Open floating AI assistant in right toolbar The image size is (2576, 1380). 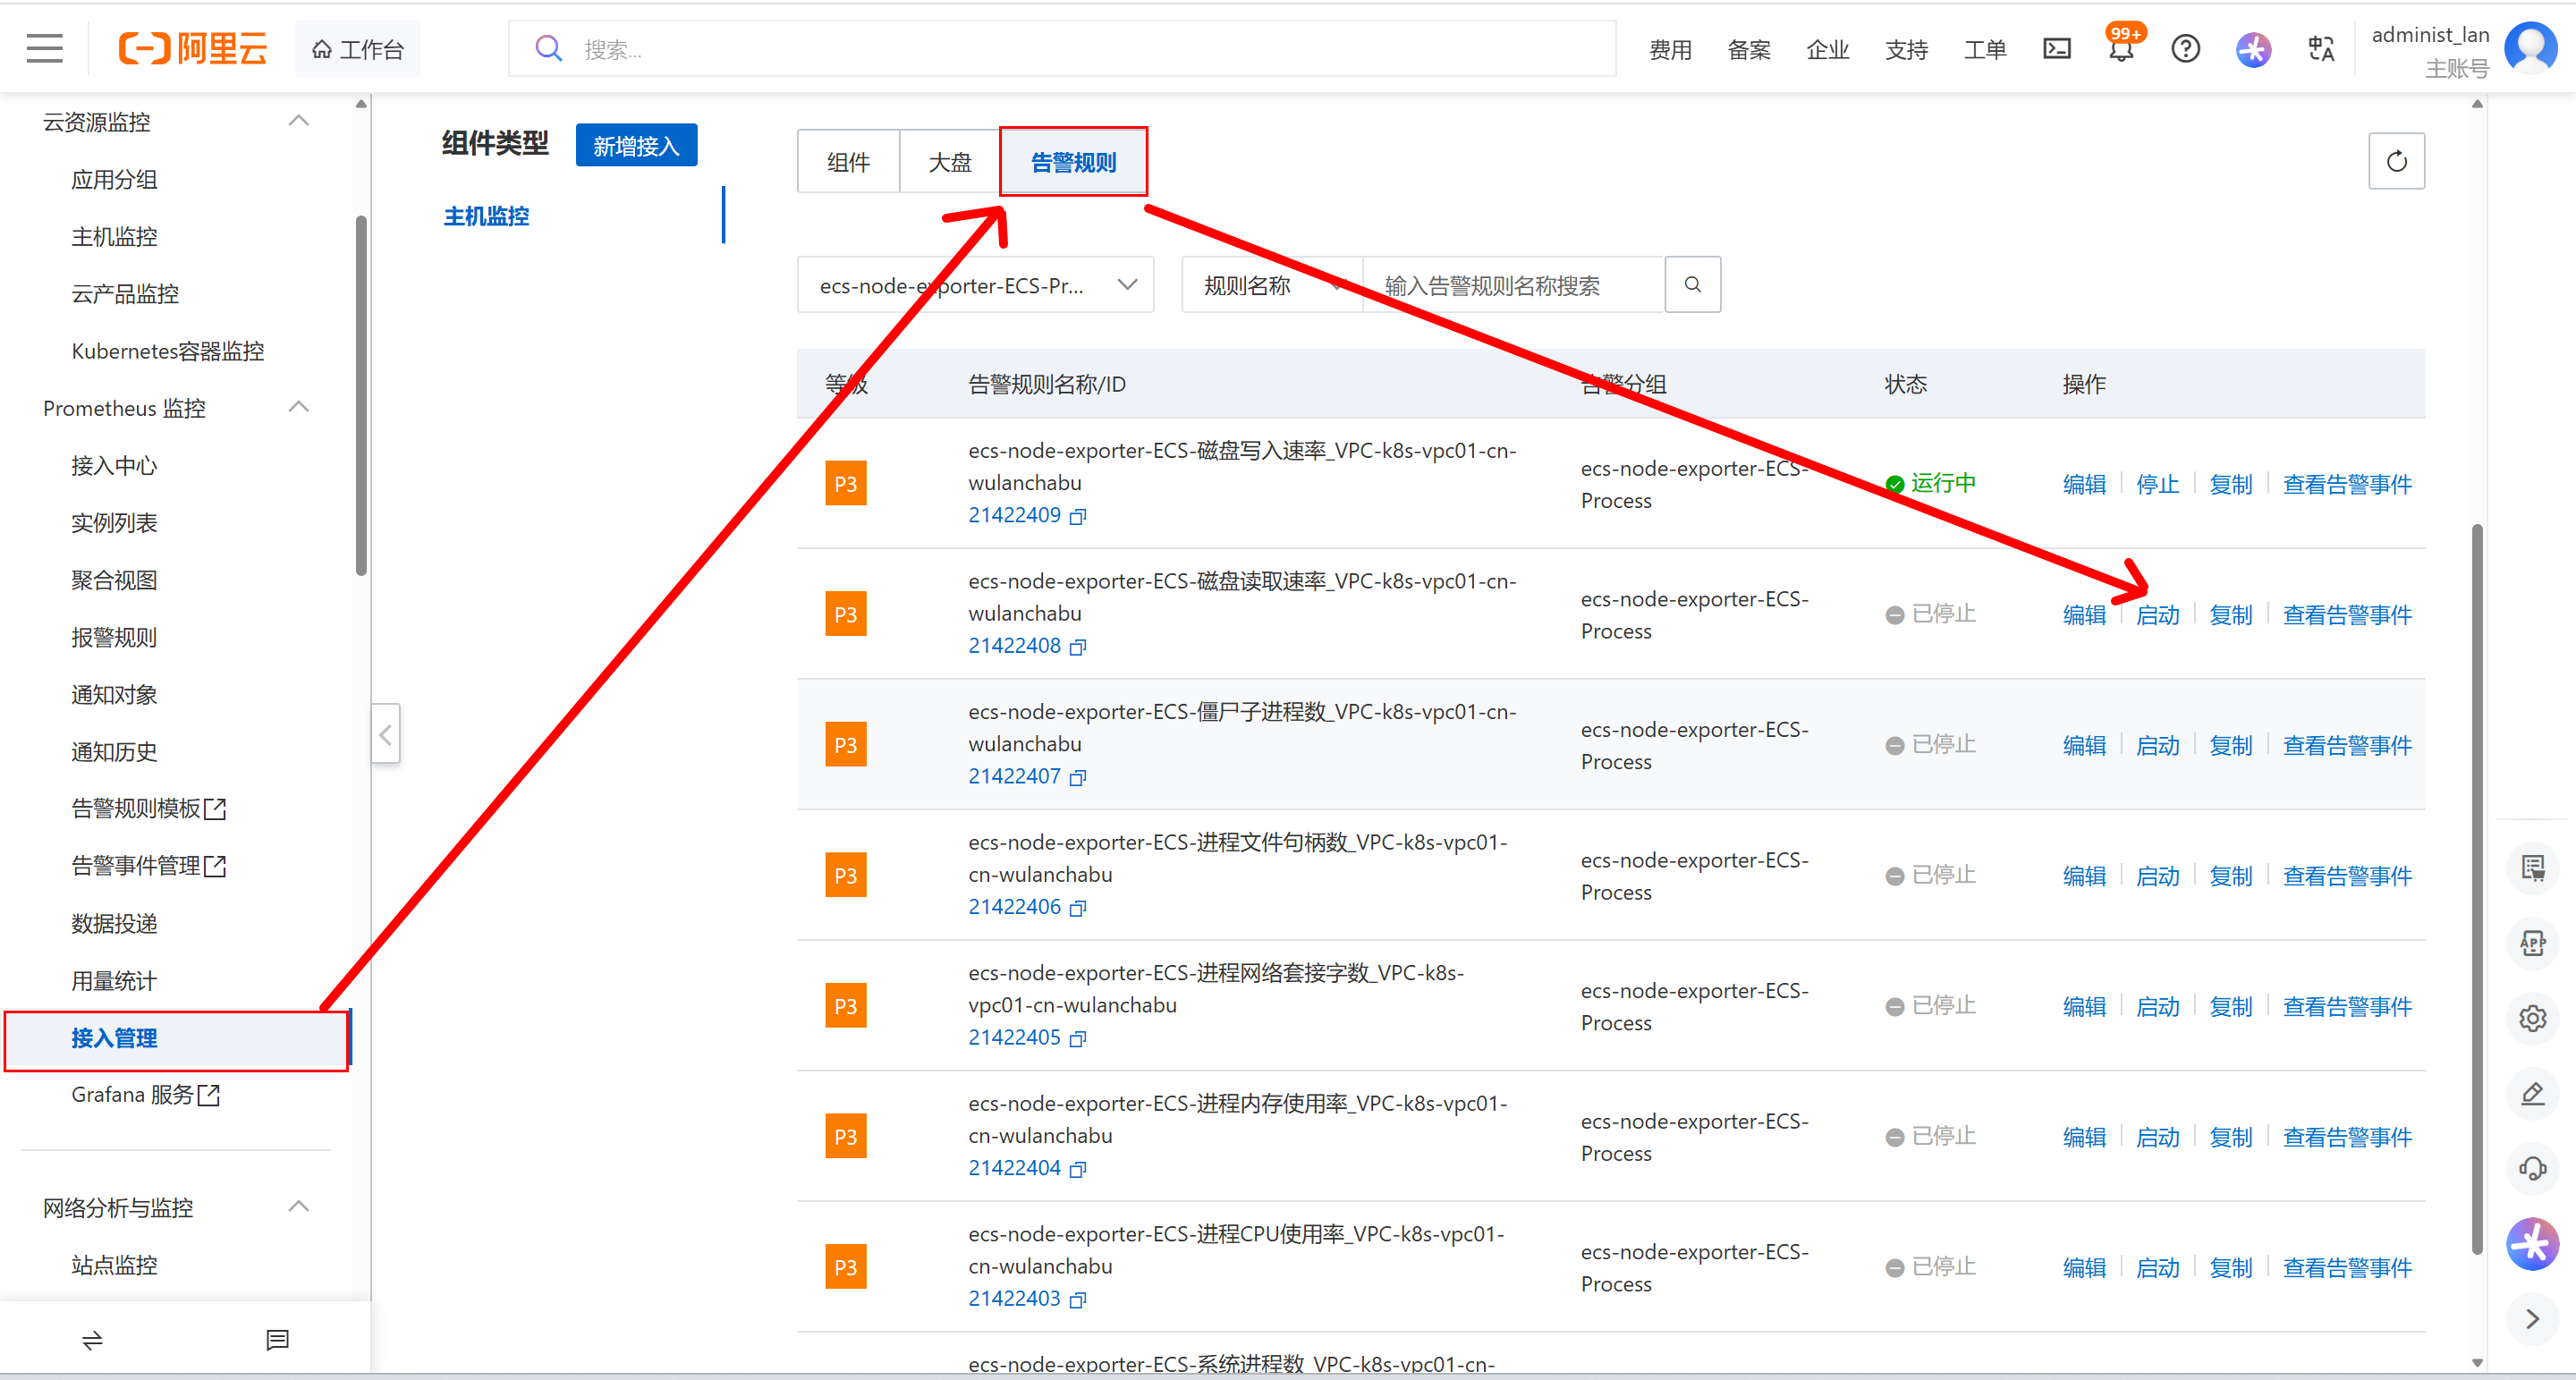[x=2532, y=1244]
